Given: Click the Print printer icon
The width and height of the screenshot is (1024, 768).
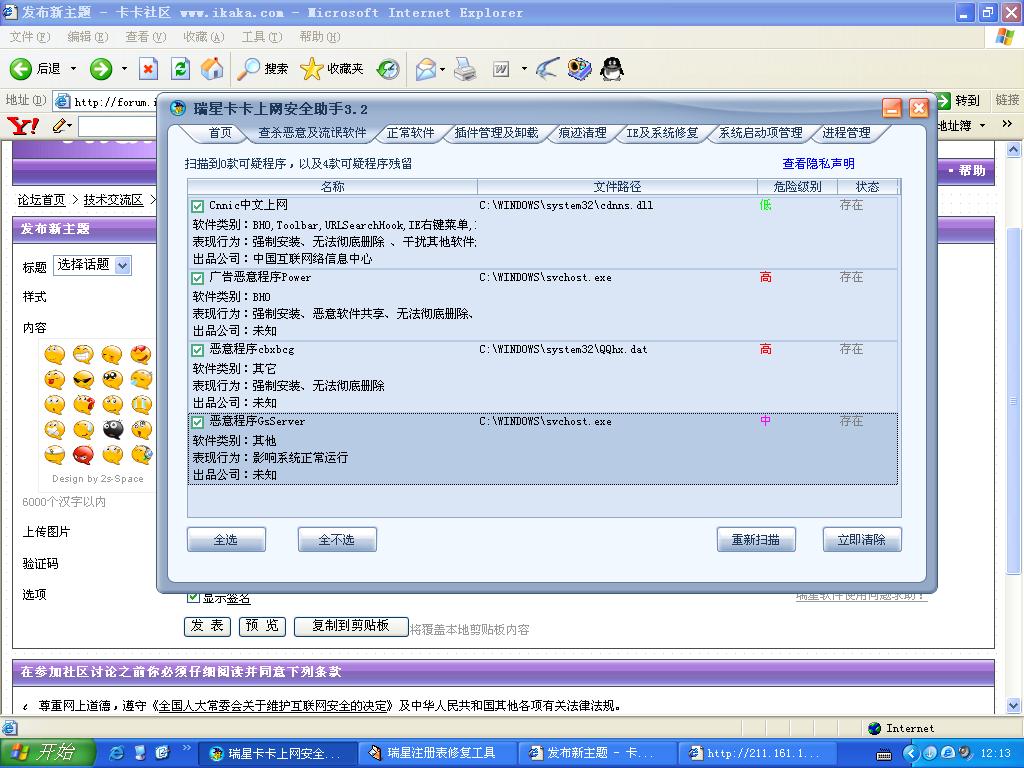Looking at the screenshot, I should click(x=465, y=69).
